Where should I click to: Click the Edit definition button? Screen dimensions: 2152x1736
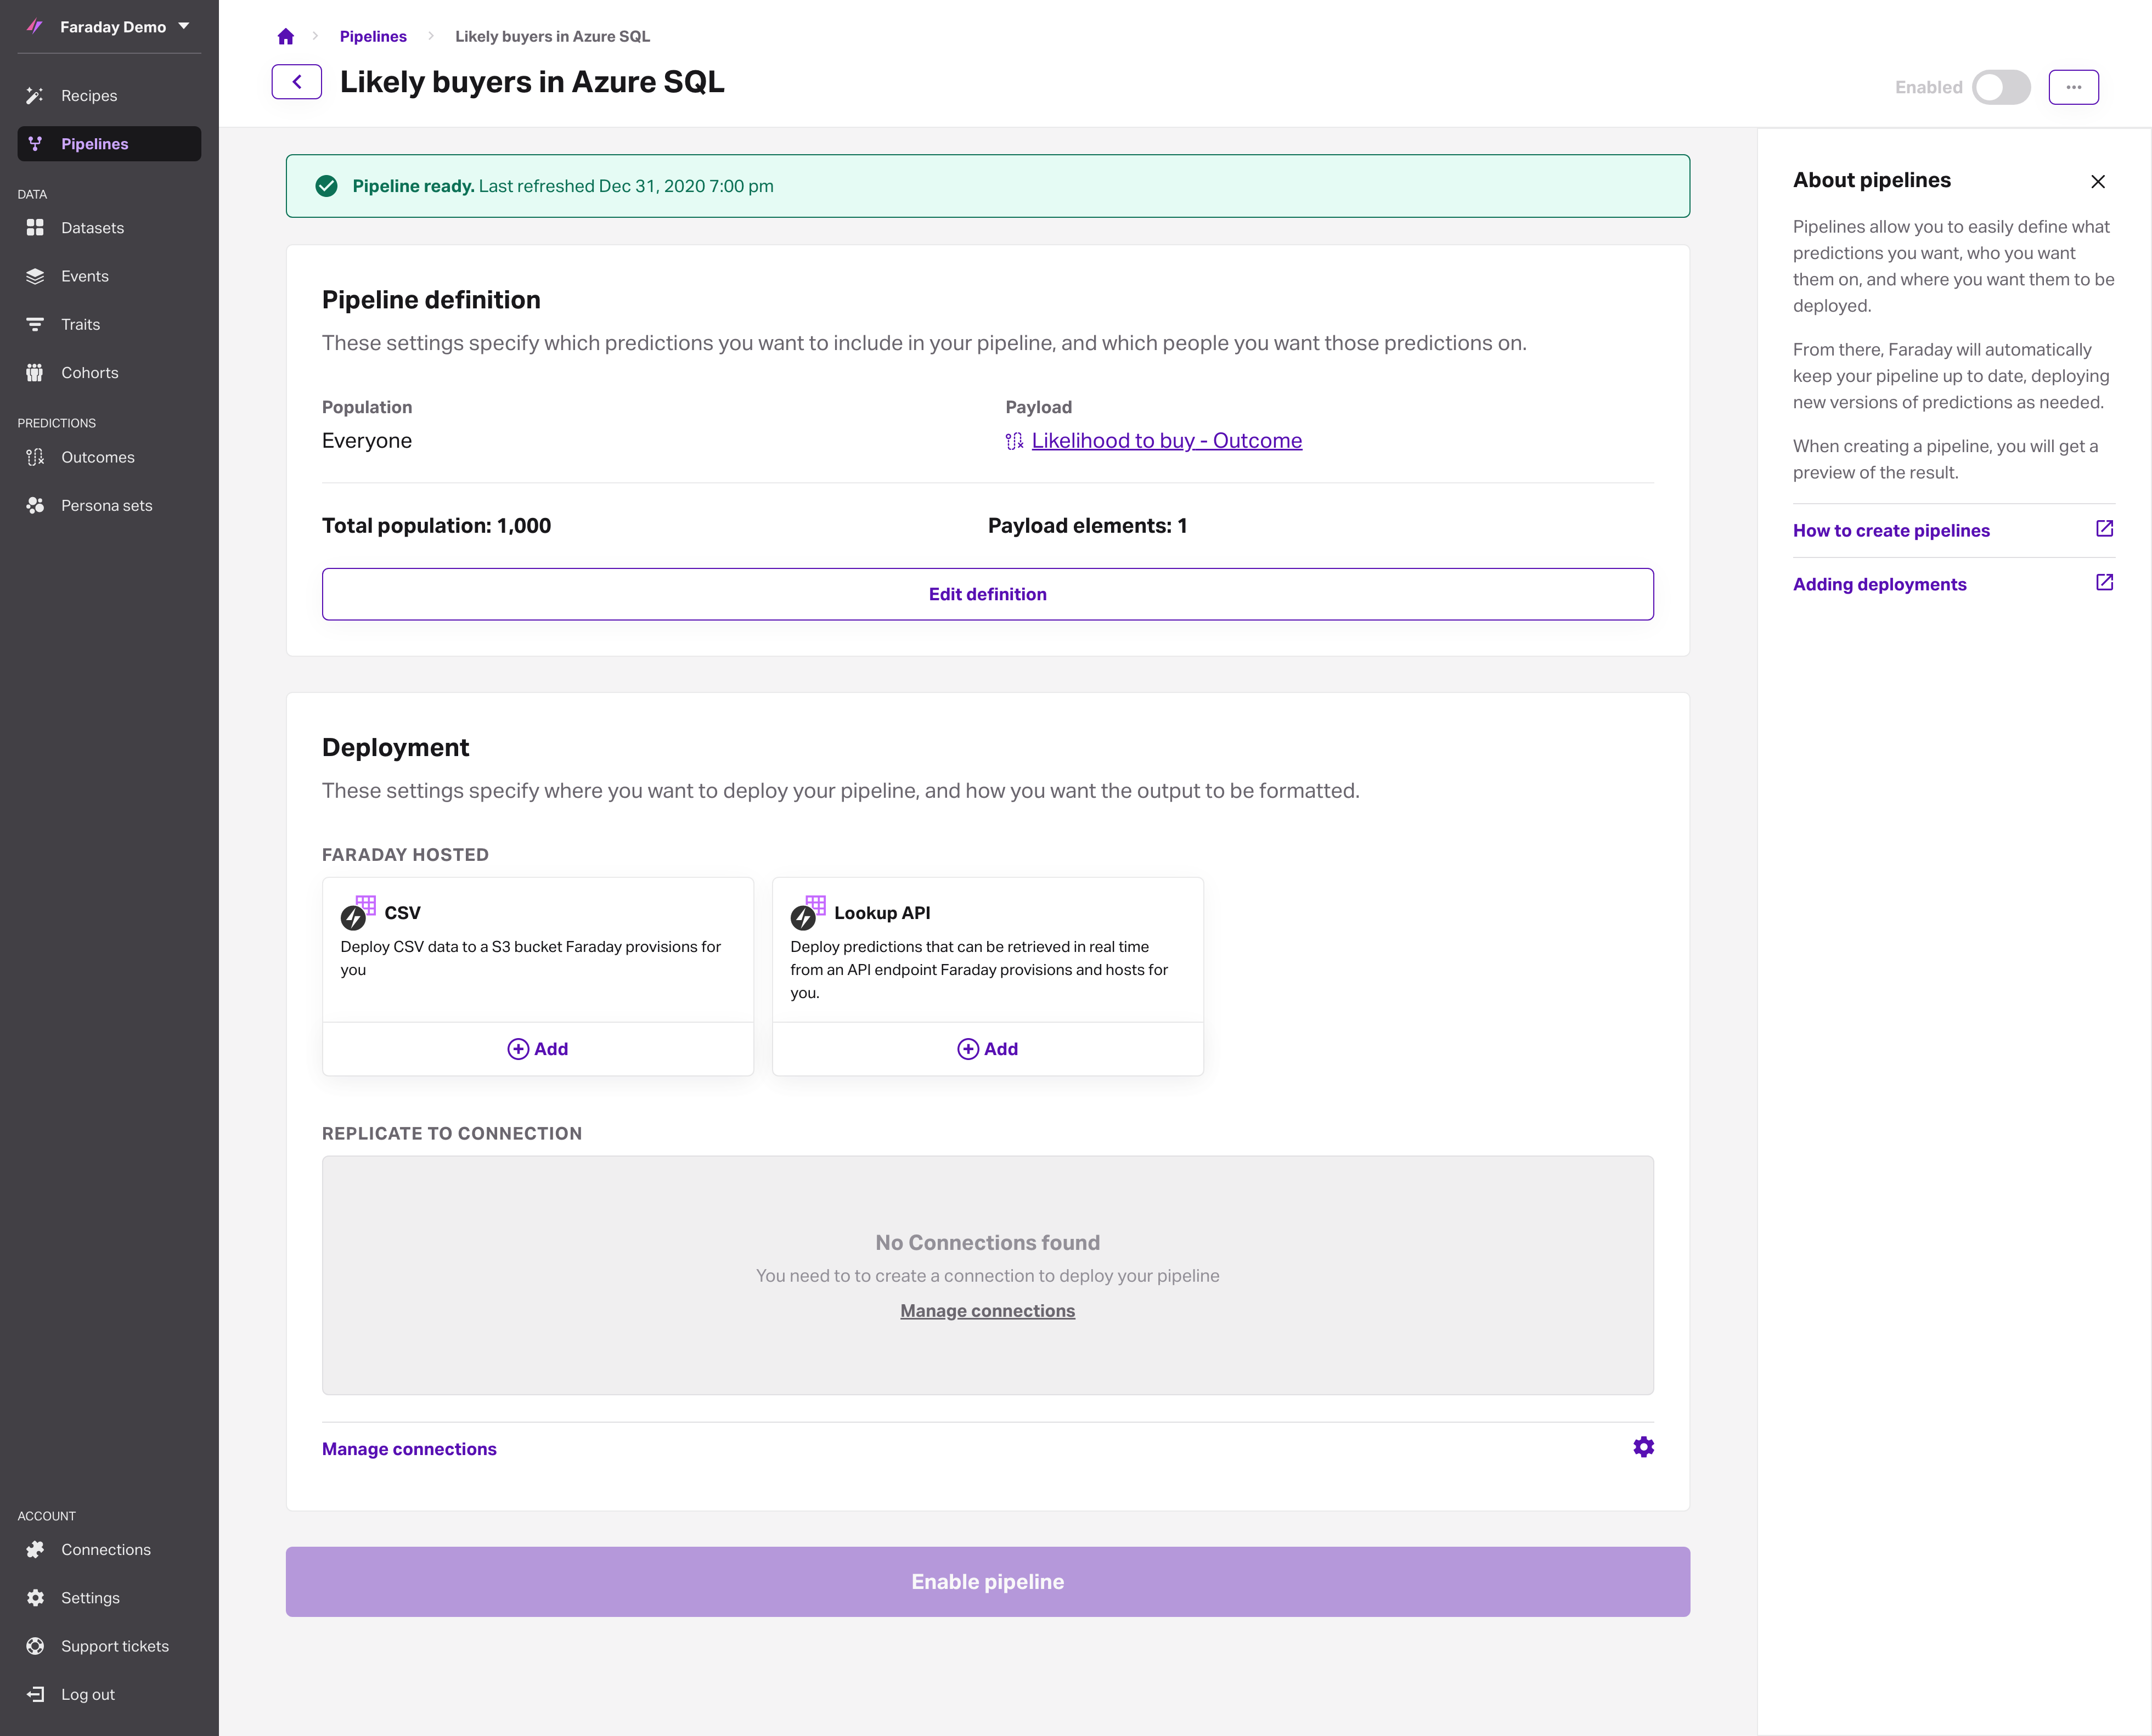coord(988,594)
